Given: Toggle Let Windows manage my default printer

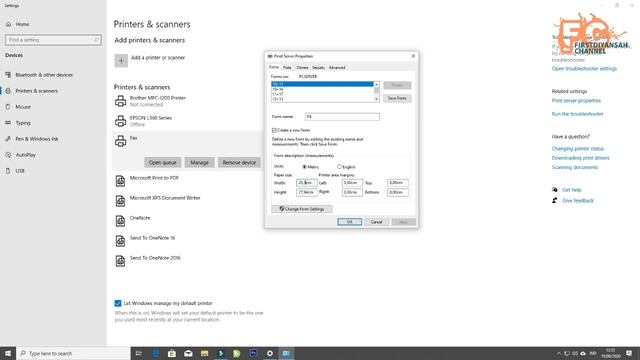Looking at the screenshot, I should (118, 303).
